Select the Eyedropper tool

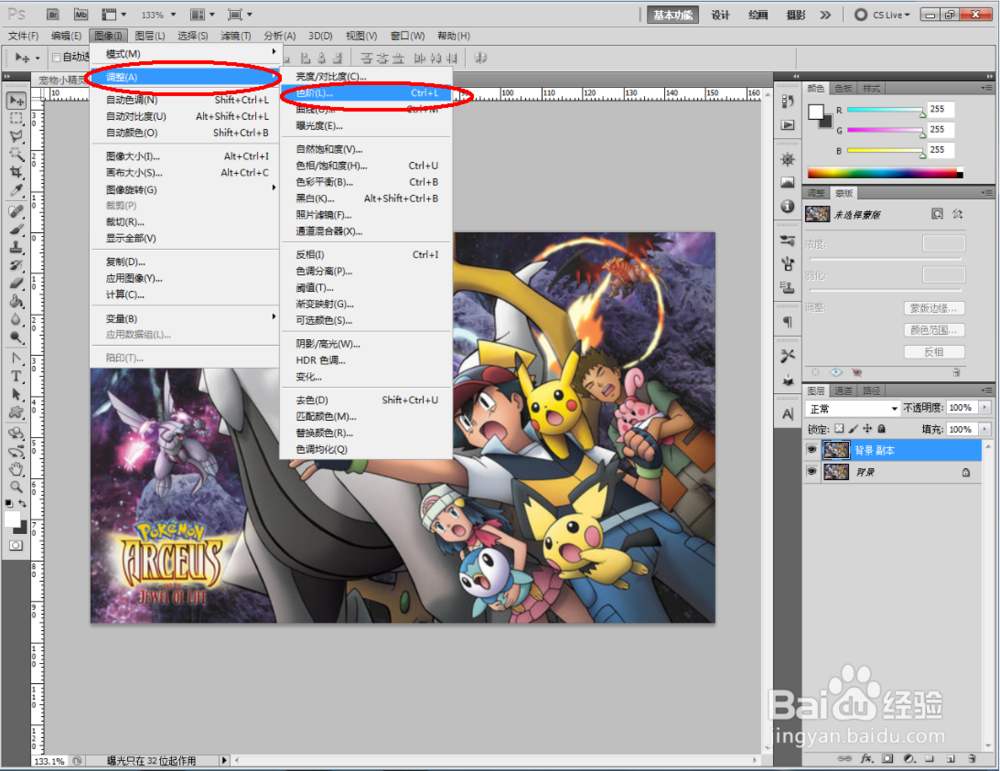pos(16,190)
